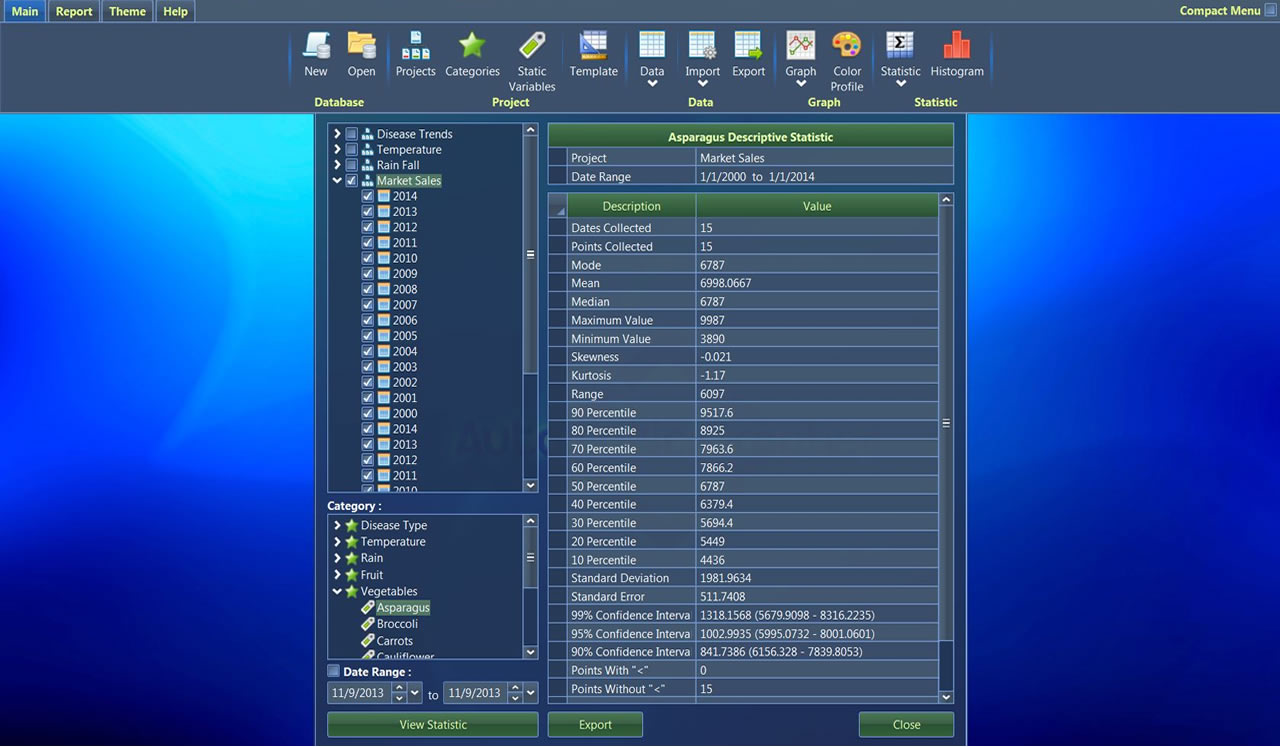This screenshot has width=1280, height=747.
Task: Uncheck the 2000 year checkbox
Action: (x=367, y=413)
